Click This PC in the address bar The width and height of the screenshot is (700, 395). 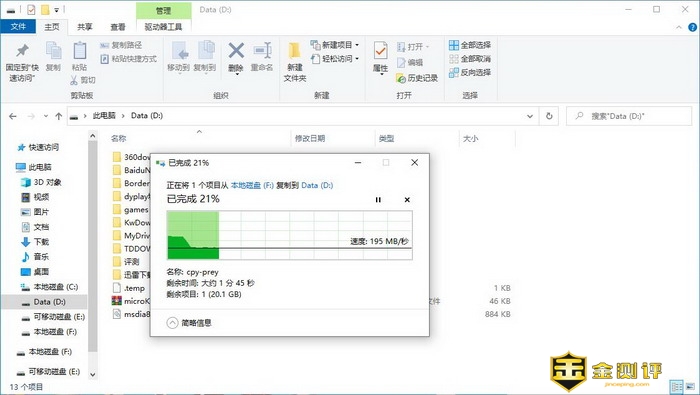(x=104, y=116)
